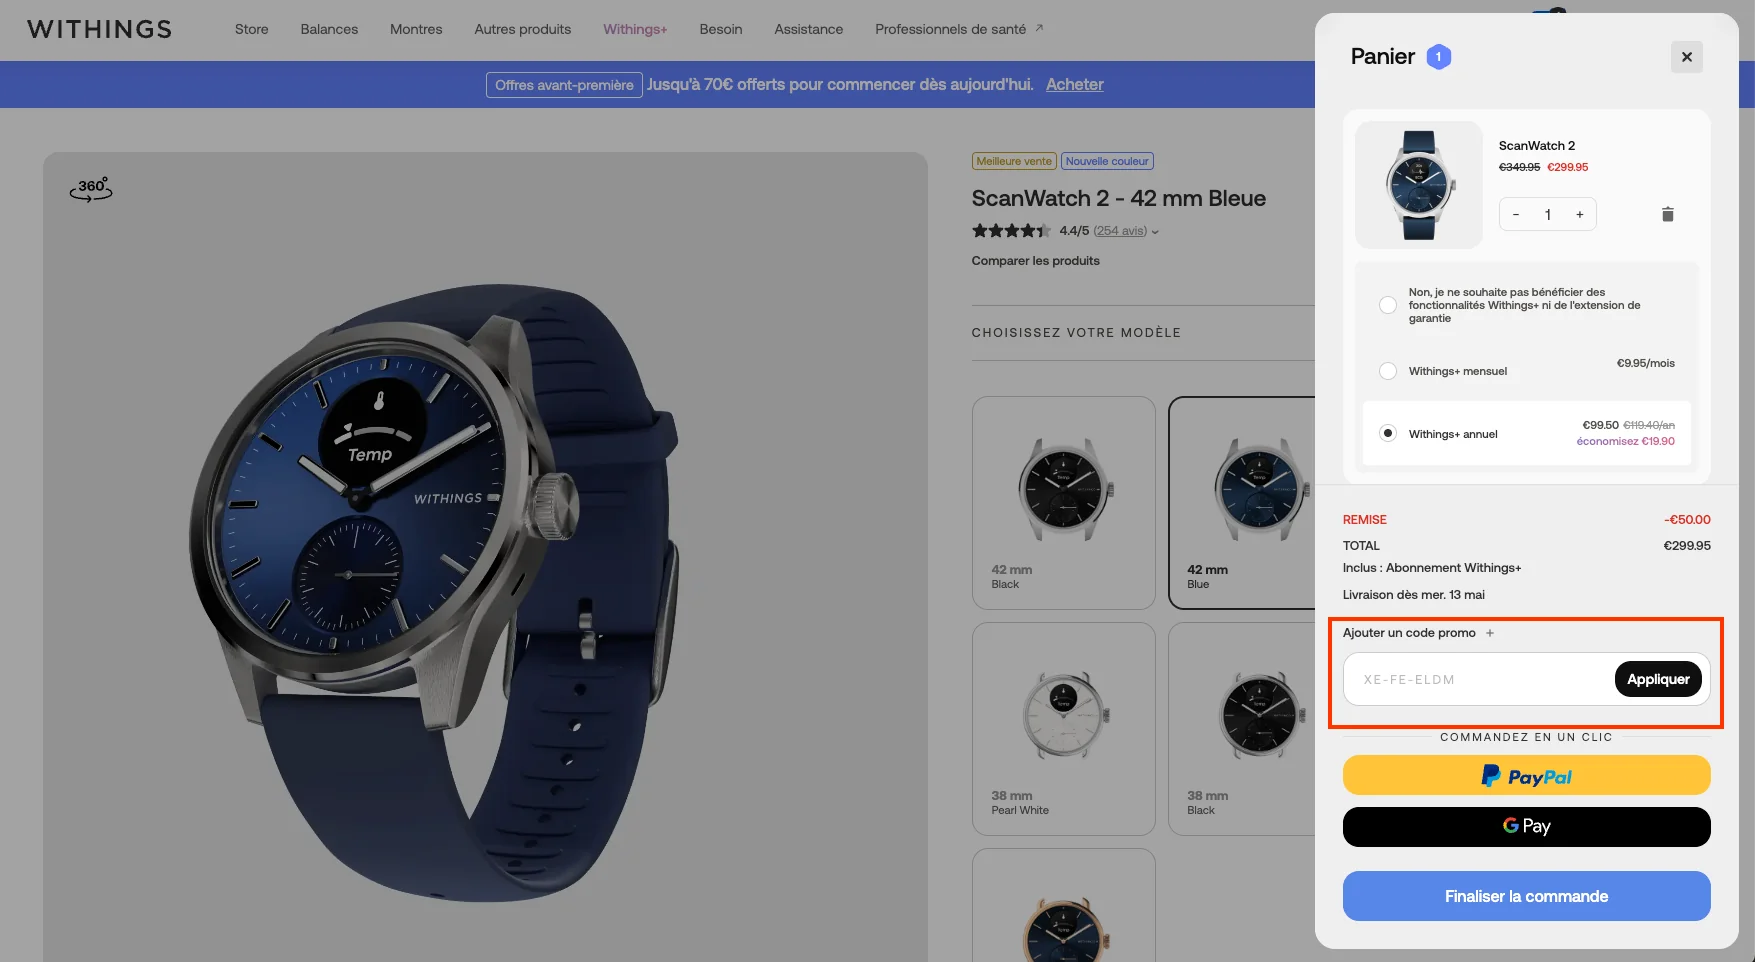Click Finaliser la commande button
This screenshot has height=962, width=1755.
[1526, 896]
